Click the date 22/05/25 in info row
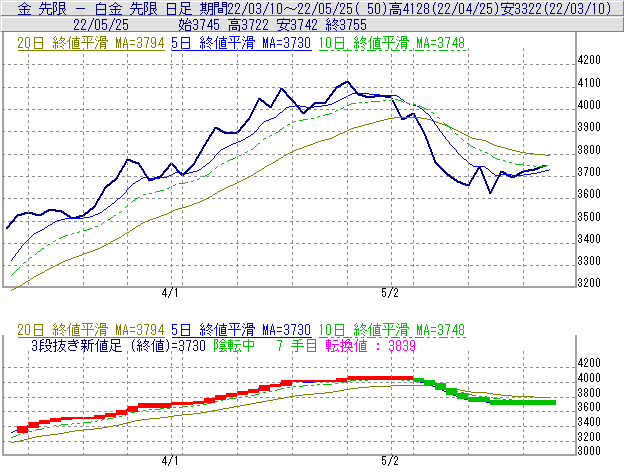 tap(101, 25)
